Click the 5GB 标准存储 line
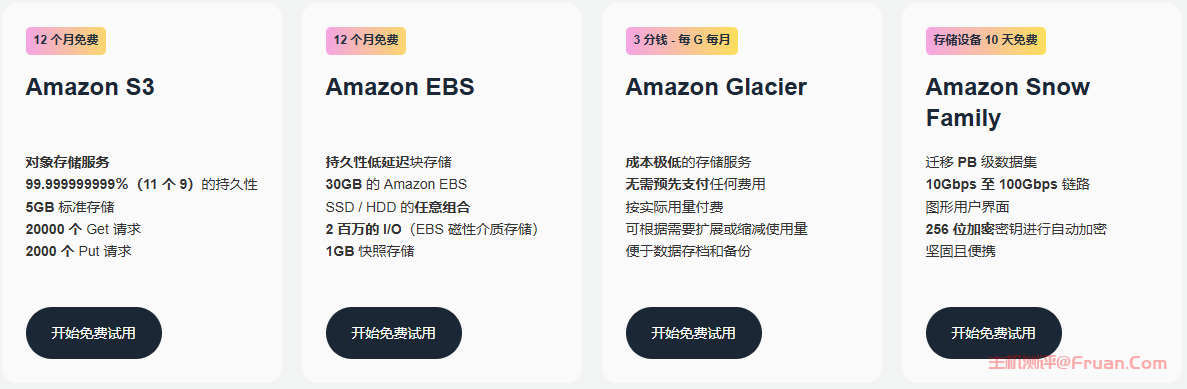Viewport: 1187px width, 389px height. 70,207
